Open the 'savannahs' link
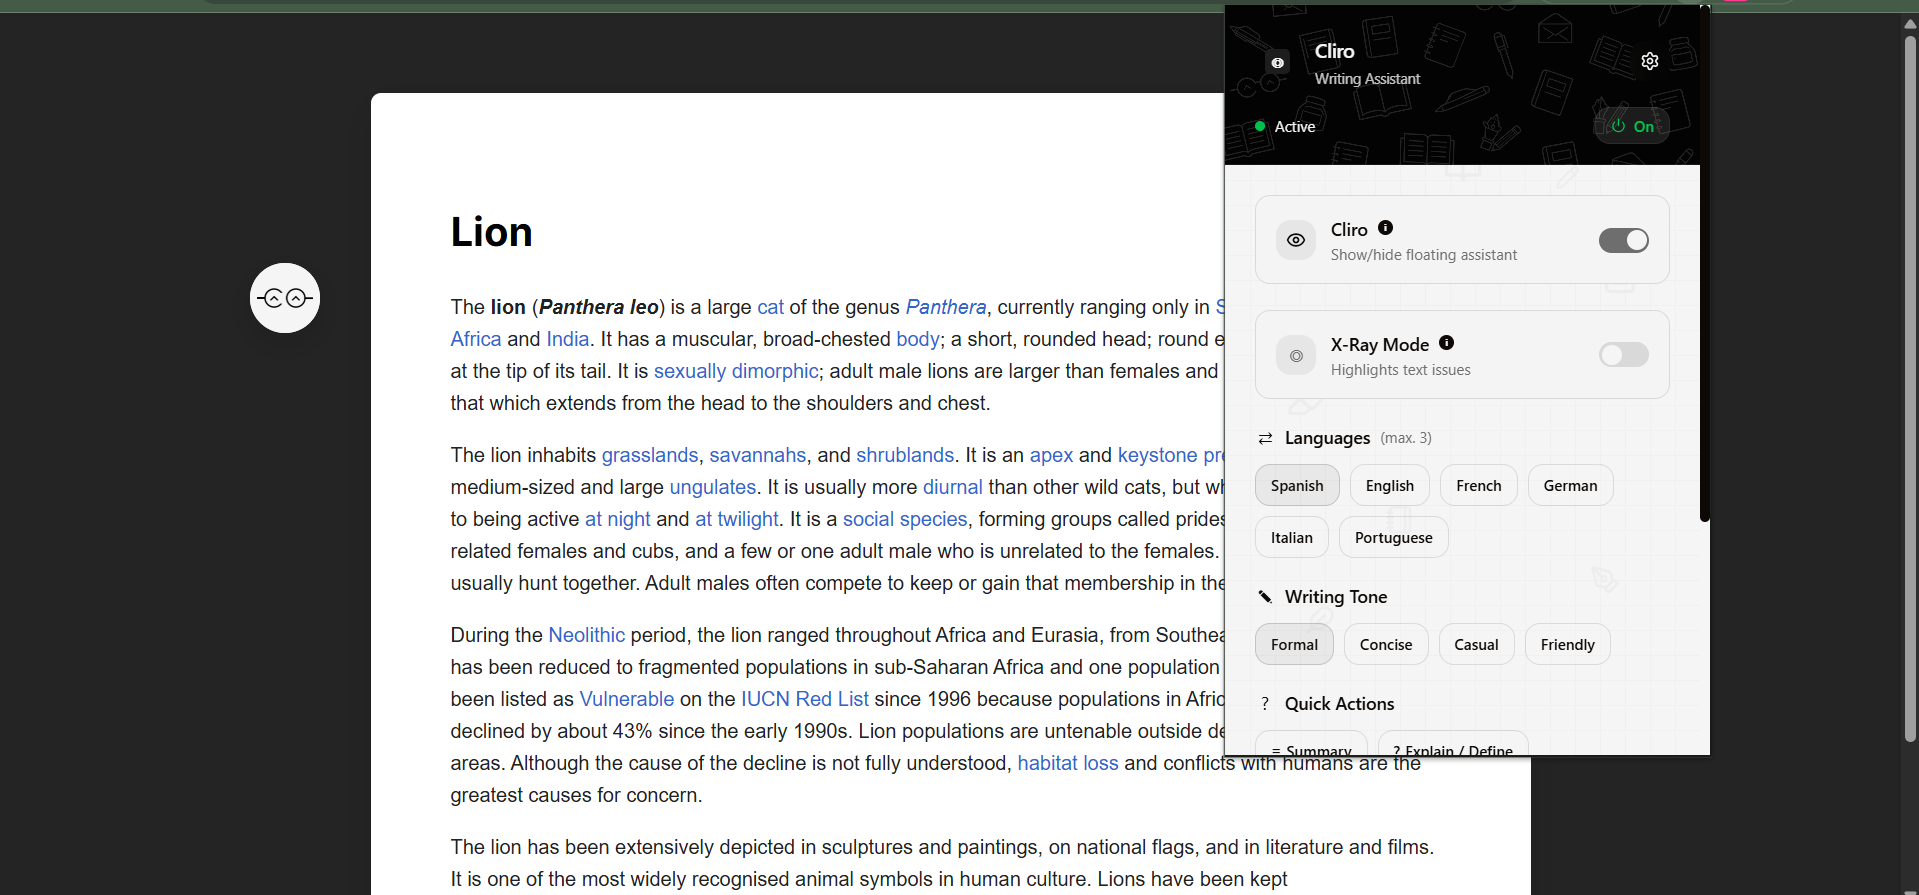 758,455
